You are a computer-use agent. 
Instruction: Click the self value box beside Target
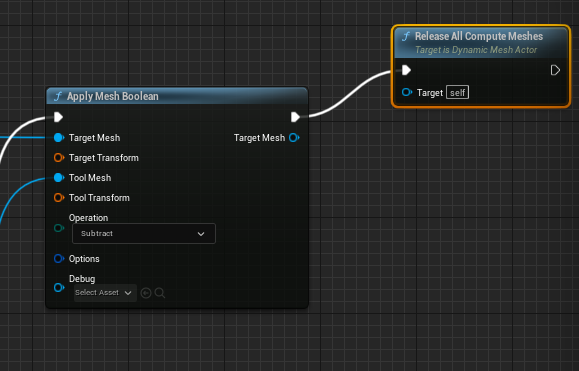click(458, 92)
